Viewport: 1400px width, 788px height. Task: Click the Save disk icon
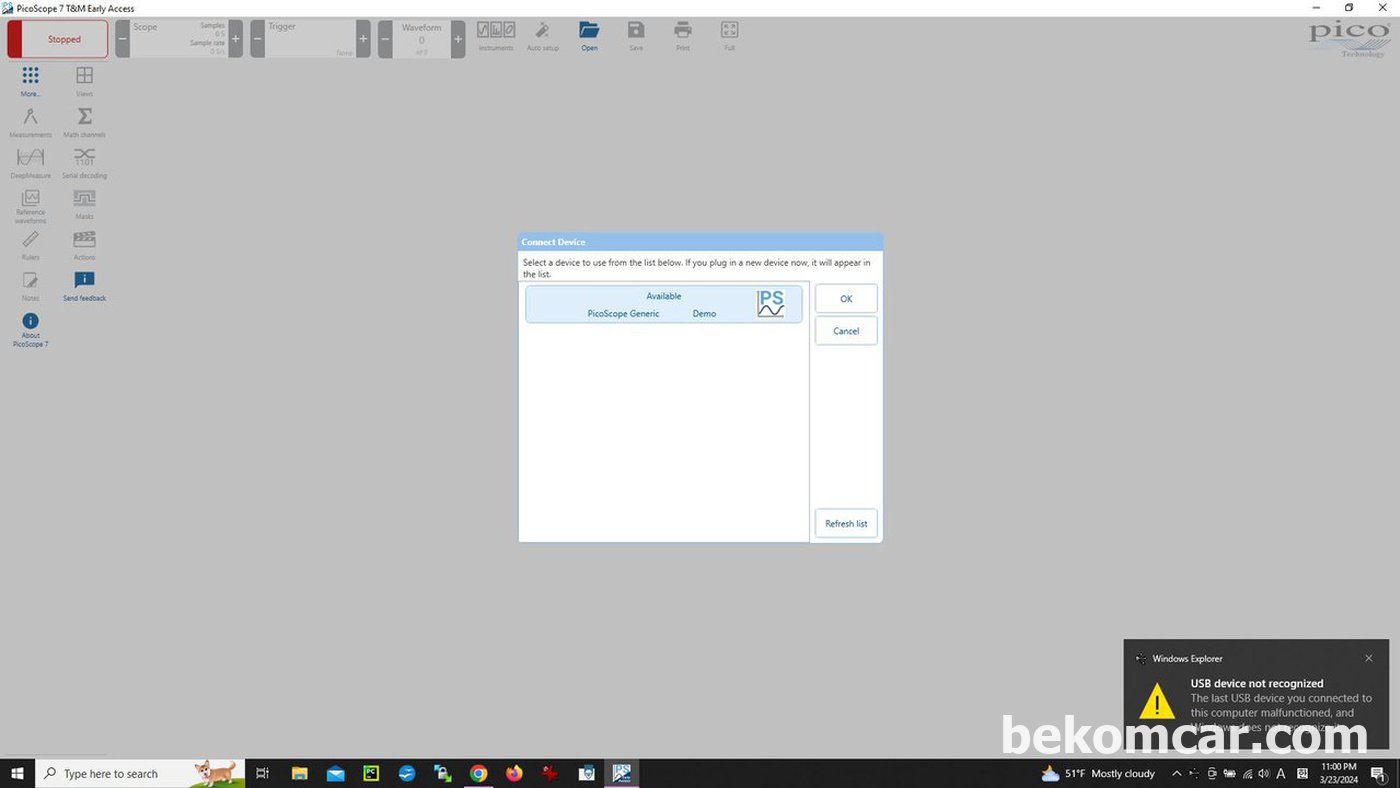pos(636,31)
